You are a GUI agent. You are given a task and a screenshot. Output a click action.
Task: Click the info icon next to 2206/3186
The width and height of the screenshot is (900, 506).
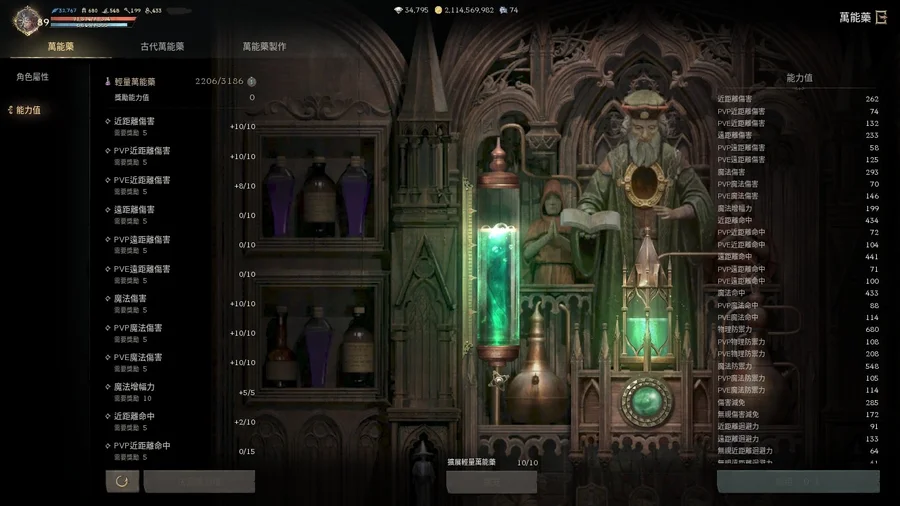[252, 82]
